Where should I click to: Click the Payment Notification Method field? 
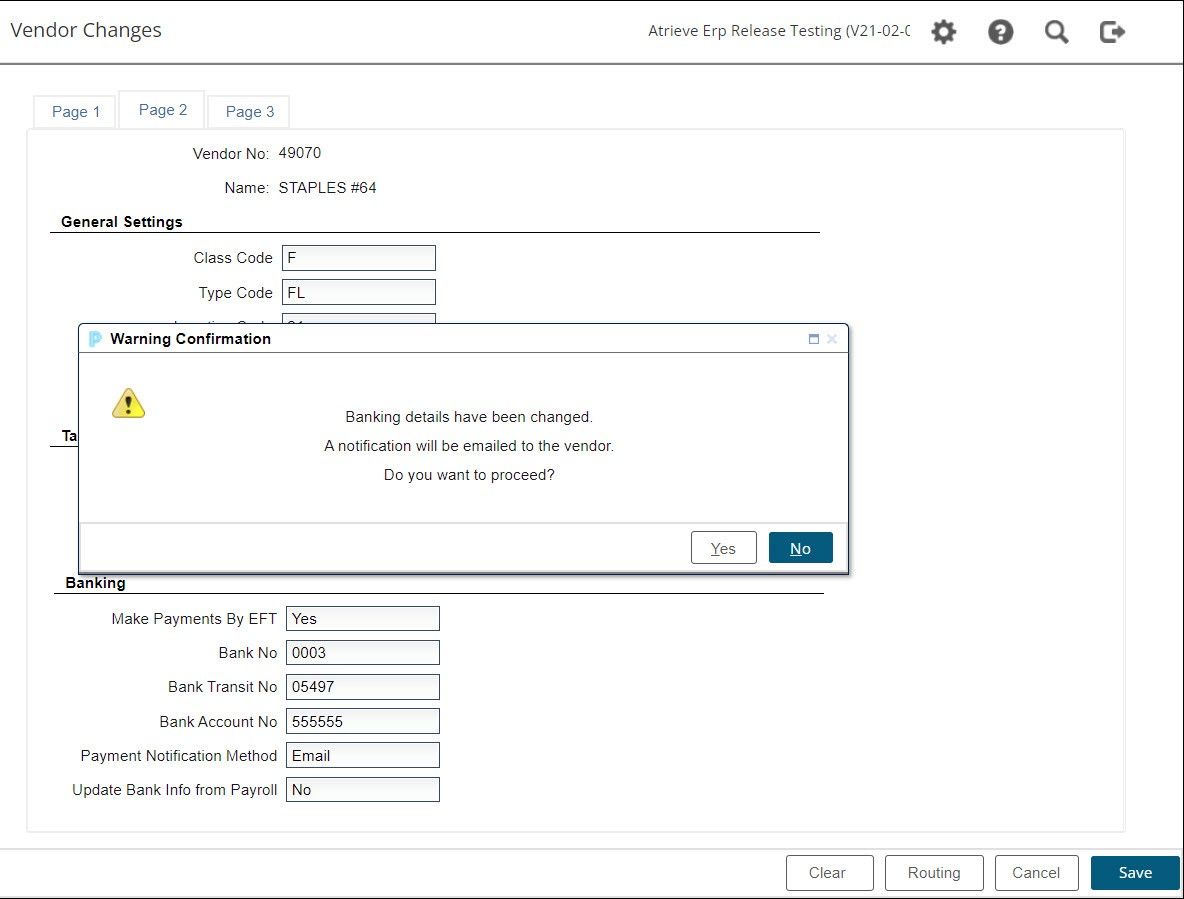click(362, 755)
